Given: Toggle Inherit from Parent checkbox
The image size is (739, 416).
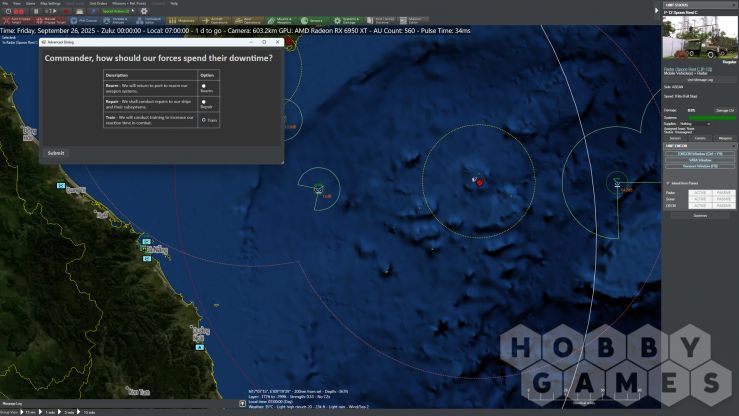Looking at the screenshot, I should pos(668,183).
